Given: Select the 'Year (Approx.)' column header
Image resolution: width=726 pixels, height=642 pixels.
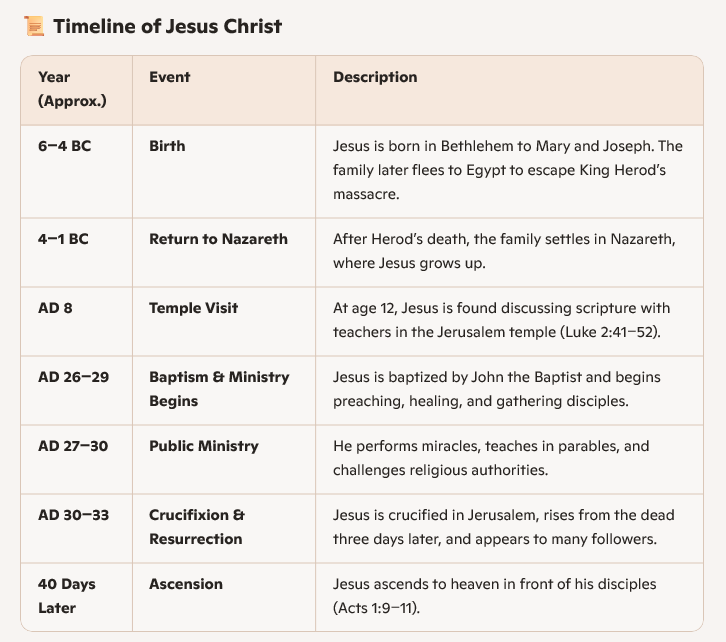Looking at the screenshot, I should pyautogui.click(x=72, y=89).
